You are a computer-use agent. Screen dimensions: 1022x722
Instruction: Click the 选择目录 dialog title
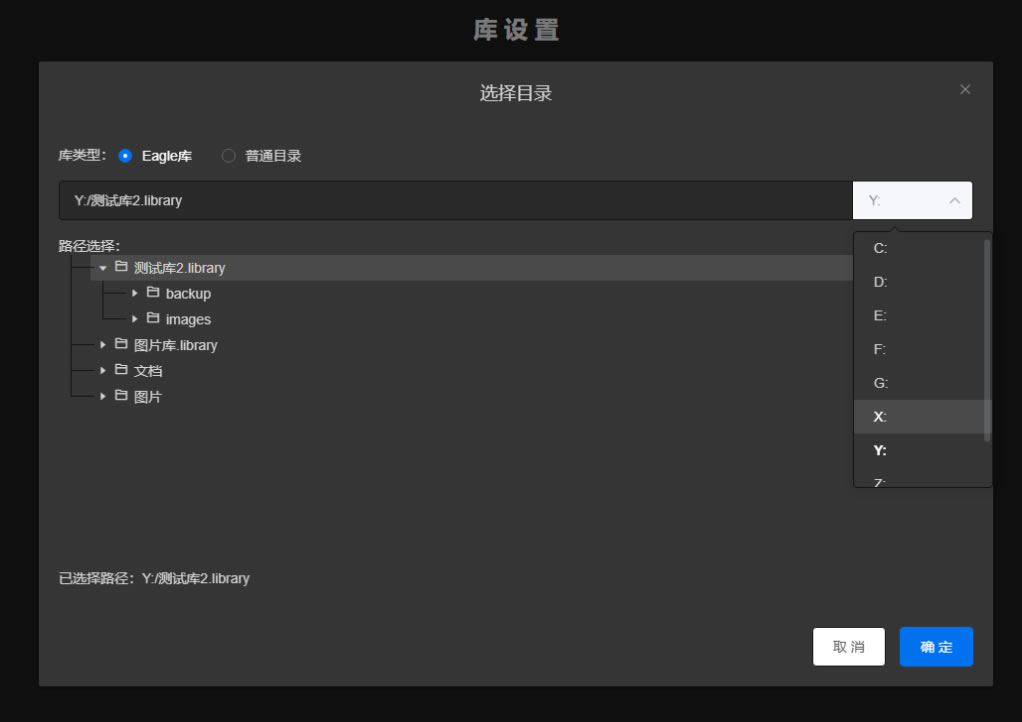coord(516,93)
